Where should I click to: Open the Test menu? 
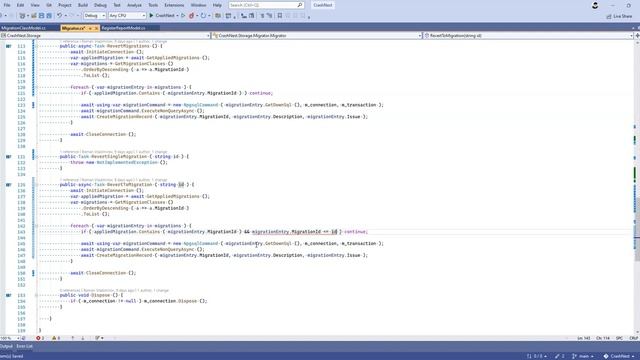tap(117, 5)
